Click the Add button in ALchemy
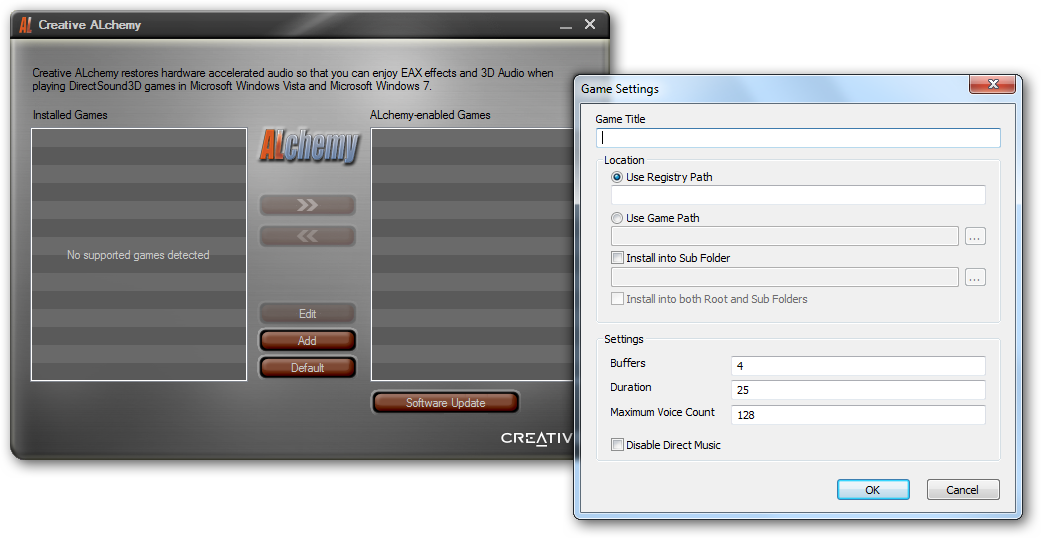Viewport: 1041px width, 538px height. 307,341
